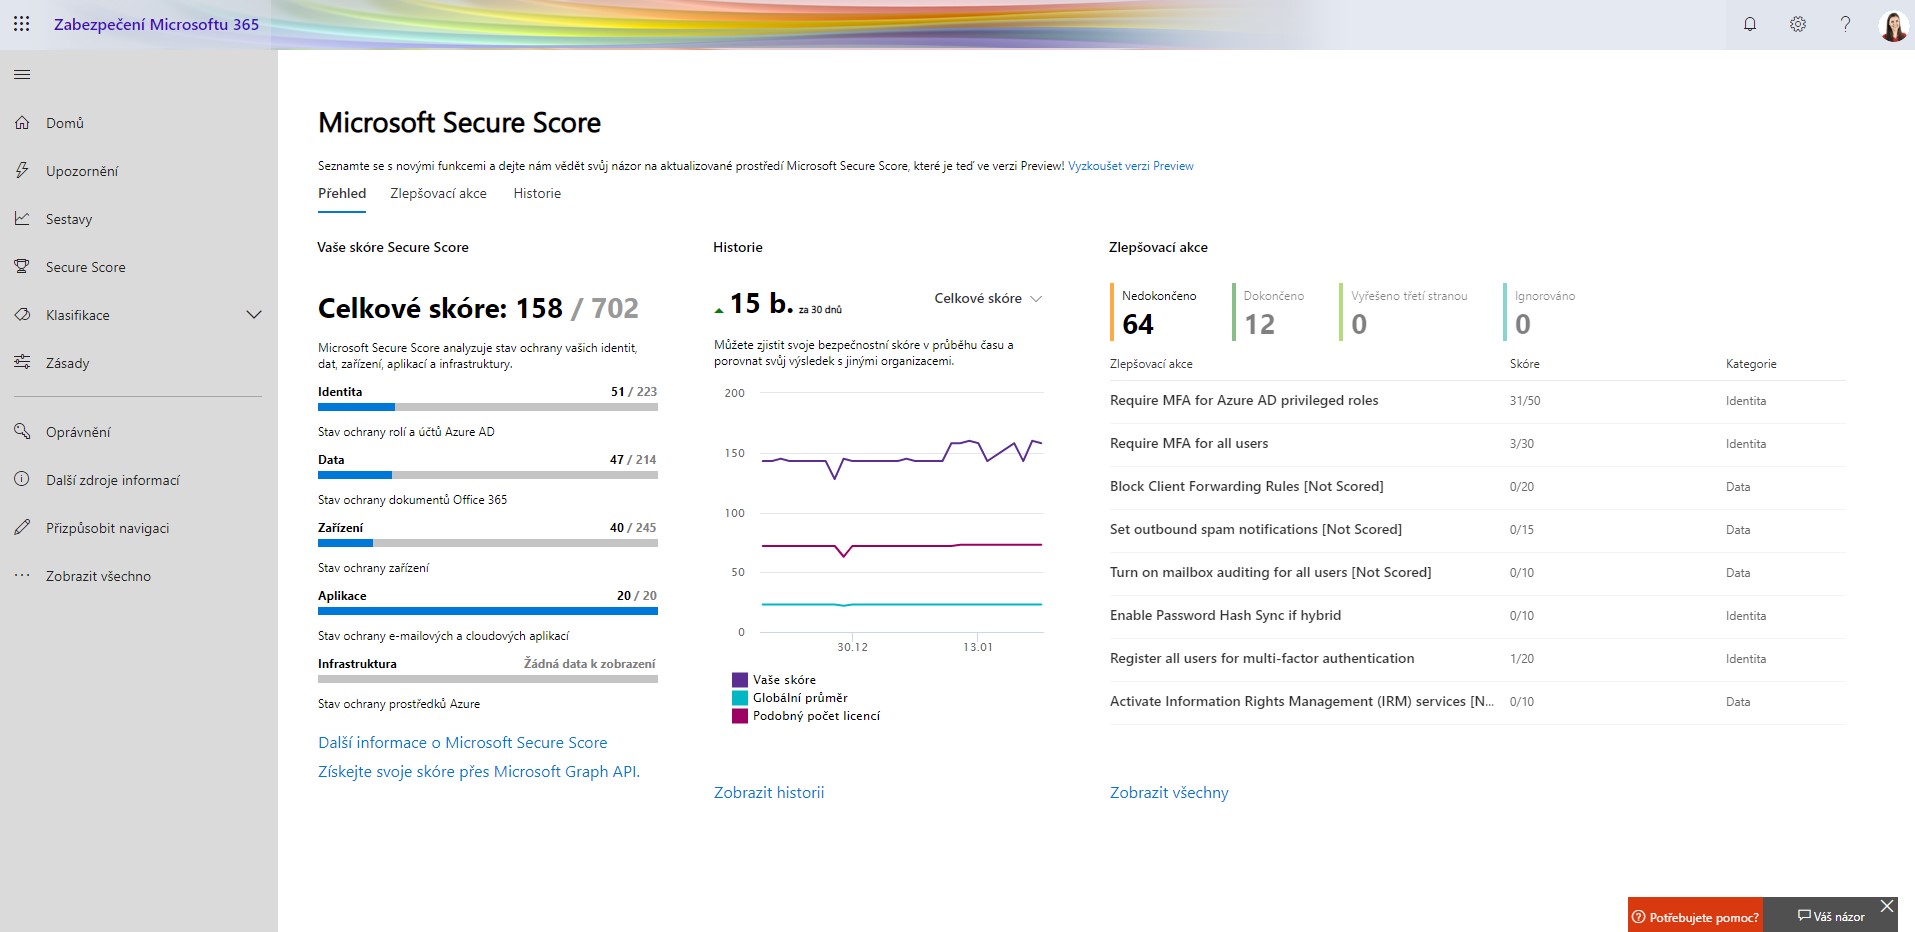Click the Klasifikace tag icon
This screenshot has height=932, width=1915.
point(22,315)
